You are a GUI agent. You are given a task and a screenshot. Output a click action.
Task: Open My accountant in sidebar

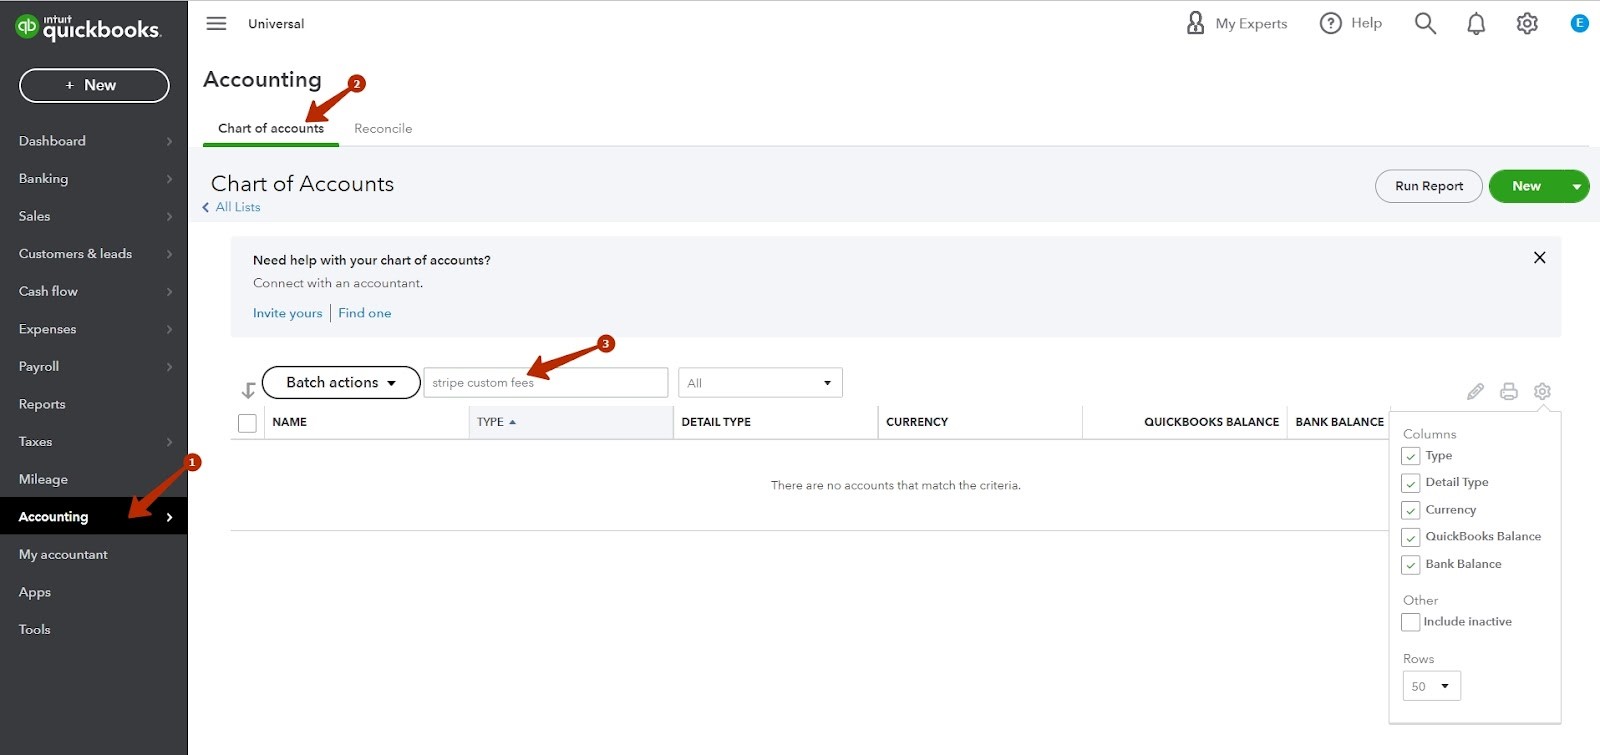tap(94, 554)
